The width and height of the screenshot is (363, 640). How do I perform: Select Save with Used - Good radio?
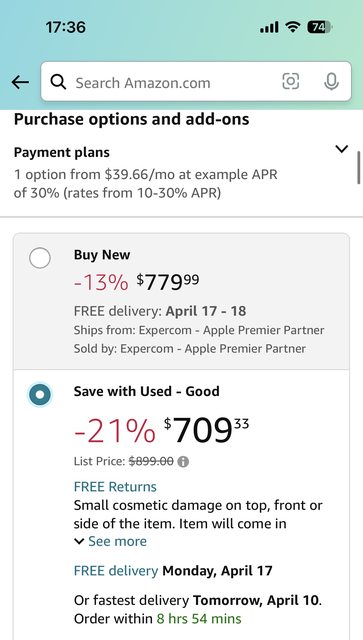pos(40,395)
